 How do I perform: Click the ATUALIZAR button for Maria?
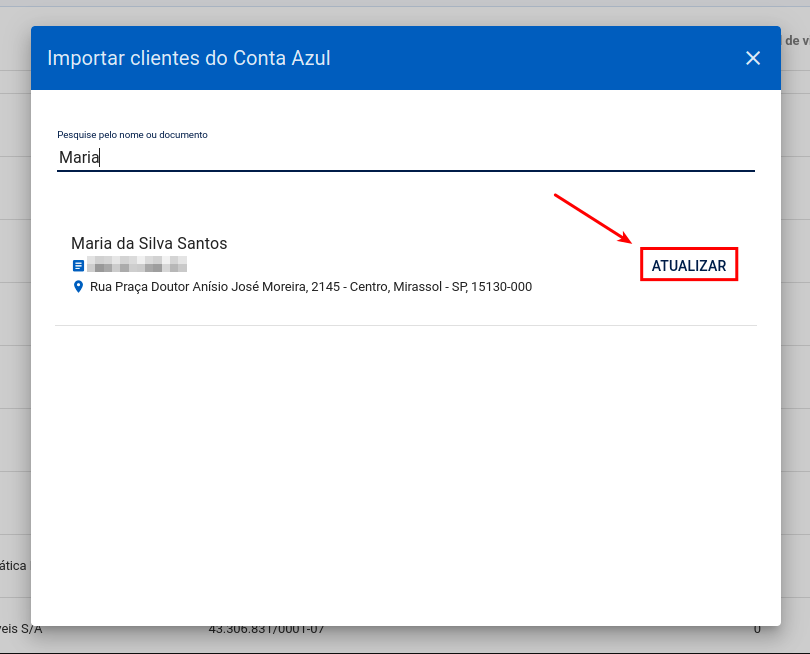689,265
